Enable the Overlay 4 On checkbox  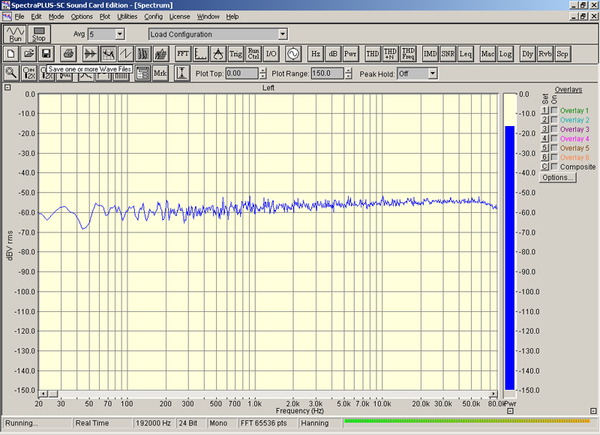coord(554,138)
